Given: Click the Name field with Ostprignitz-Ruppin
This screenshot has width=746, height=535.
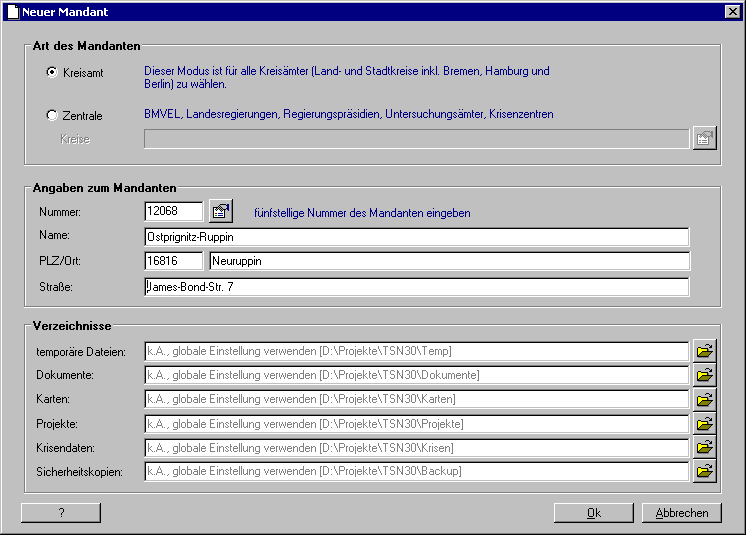Looking at the screenshot, I should (417, 237).
